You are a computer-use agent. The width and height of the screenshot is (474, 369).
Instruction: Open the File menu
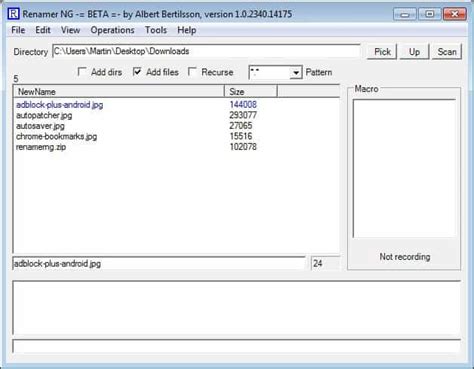click(18, 30)
